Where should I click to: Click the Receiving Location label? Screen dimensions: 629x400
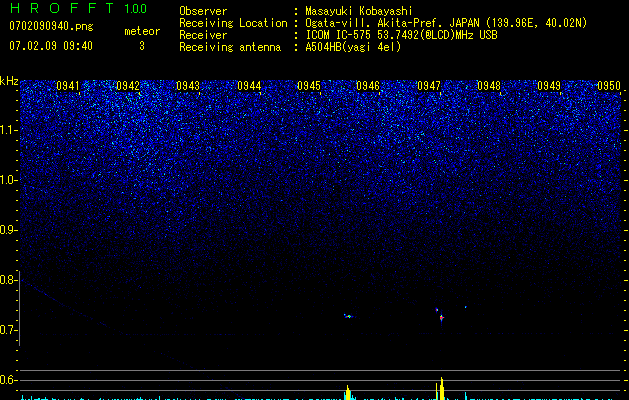point(233,23)
